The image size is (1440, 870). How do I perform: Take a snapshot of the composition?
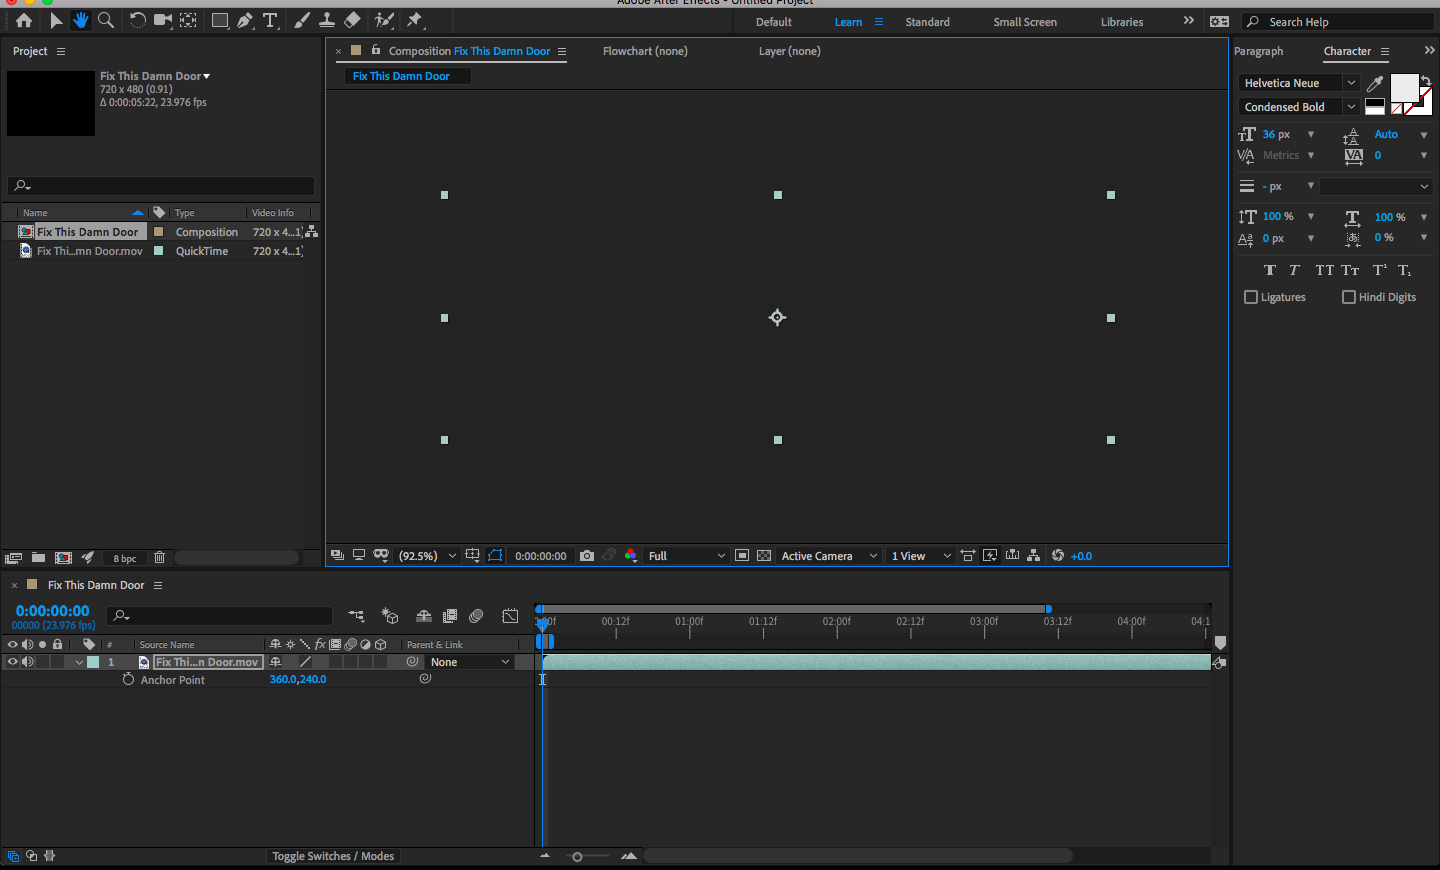pyautogui.click(x=587, y=555)
